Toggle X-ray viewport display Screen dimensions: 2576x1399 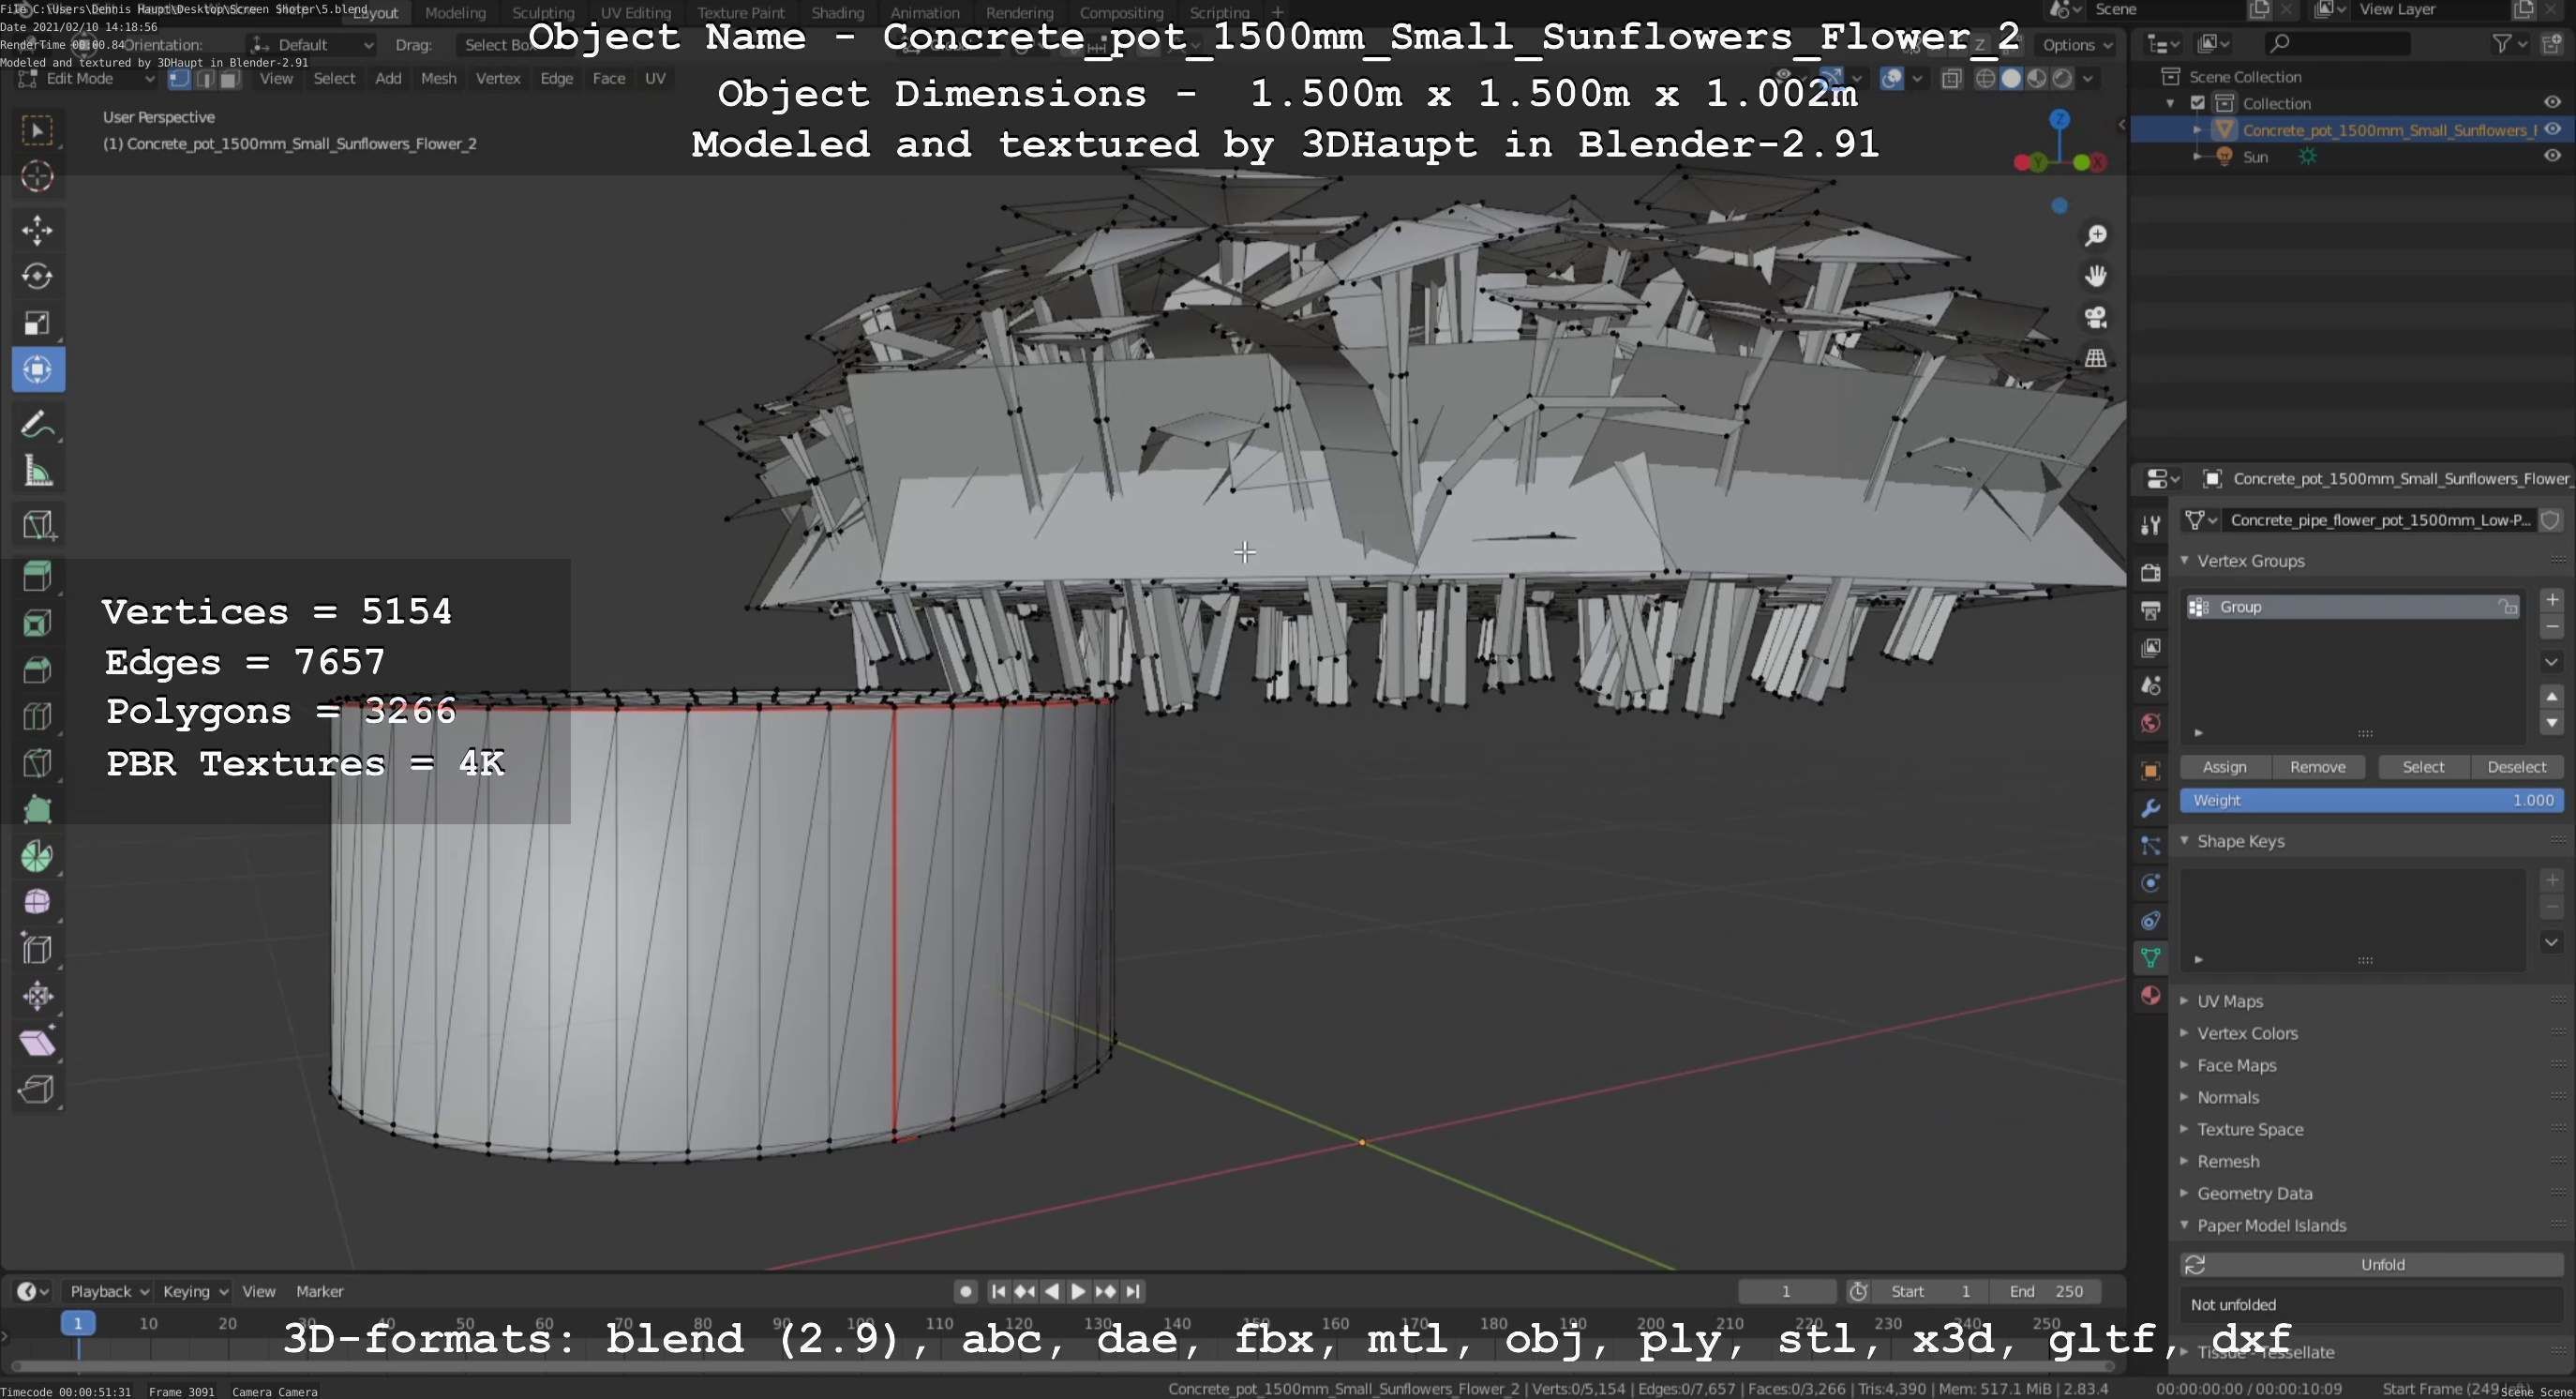point(1951,79)
